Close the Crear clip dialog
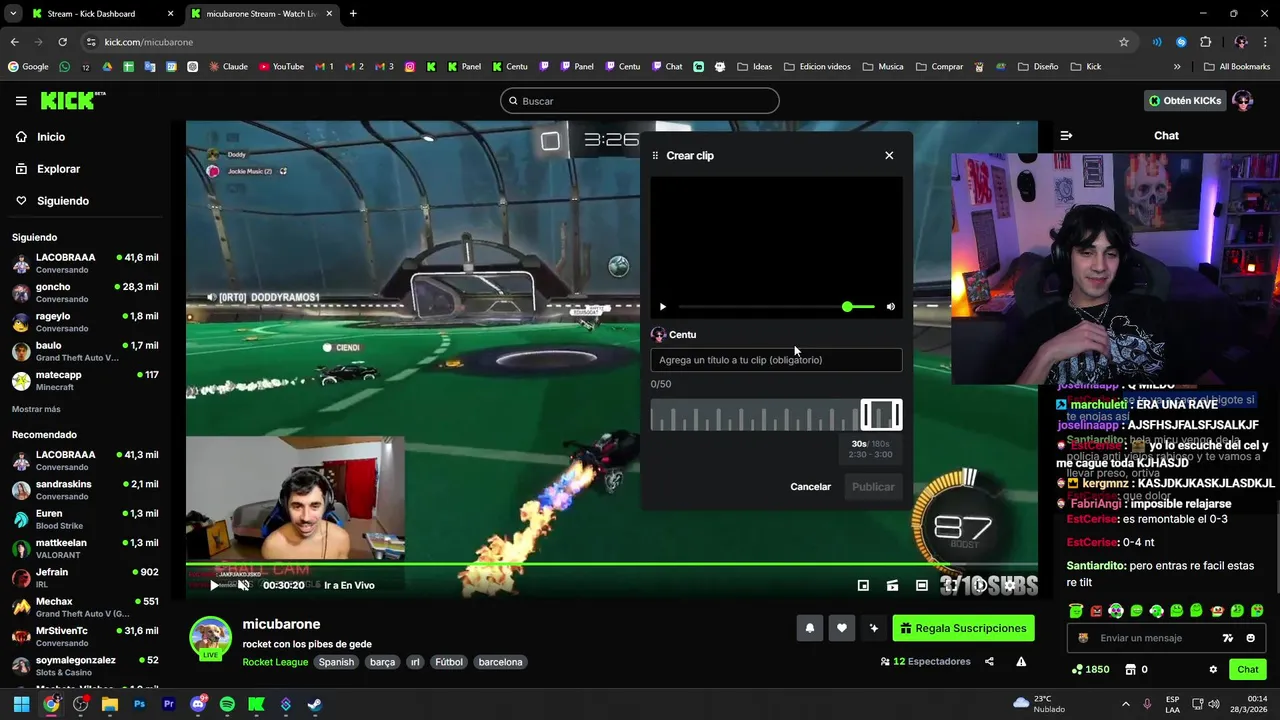This screenshot has height=720, width=1280. click(x=889, y=155)
